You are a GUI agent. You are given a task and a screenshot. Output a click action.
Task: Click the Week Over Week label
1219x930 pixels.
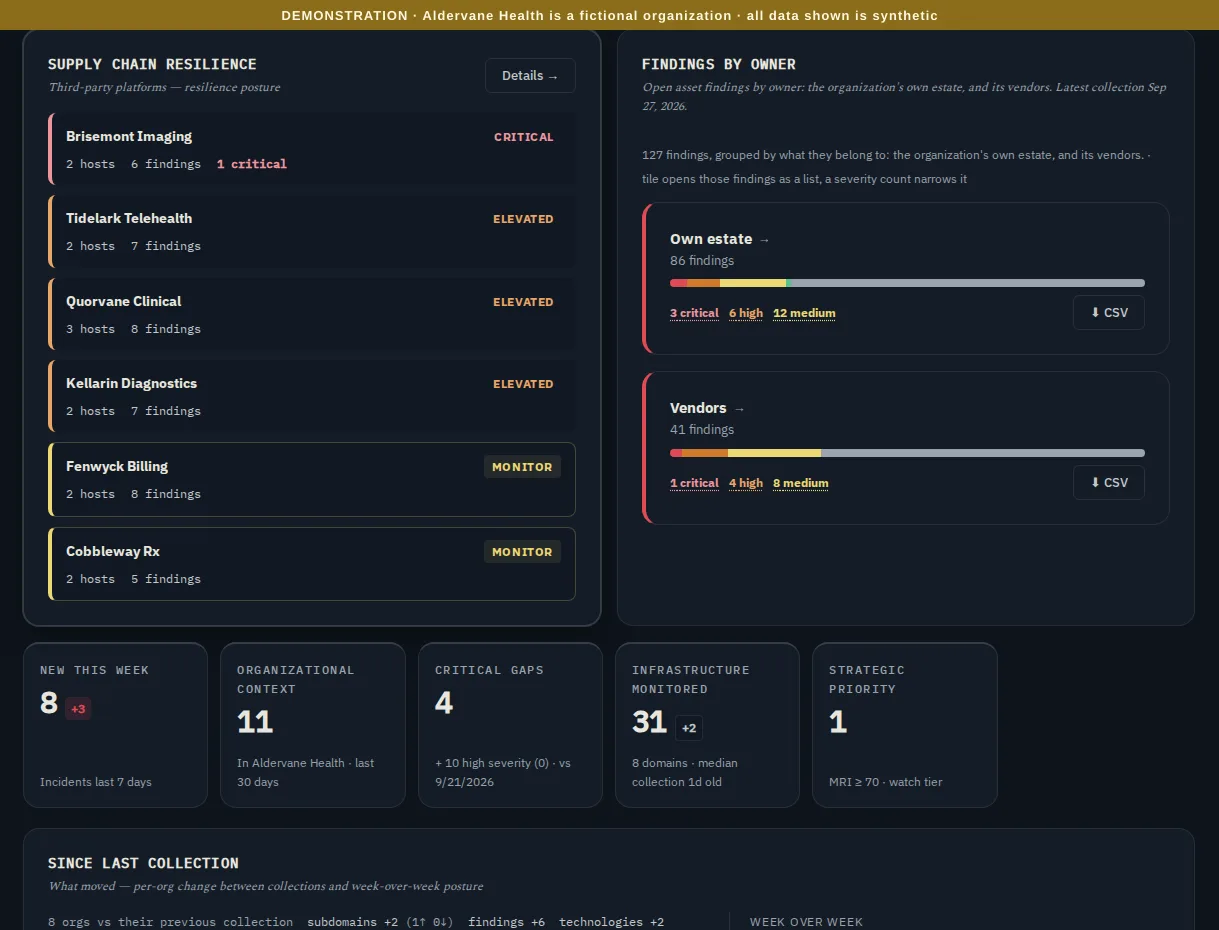(806, 922)
